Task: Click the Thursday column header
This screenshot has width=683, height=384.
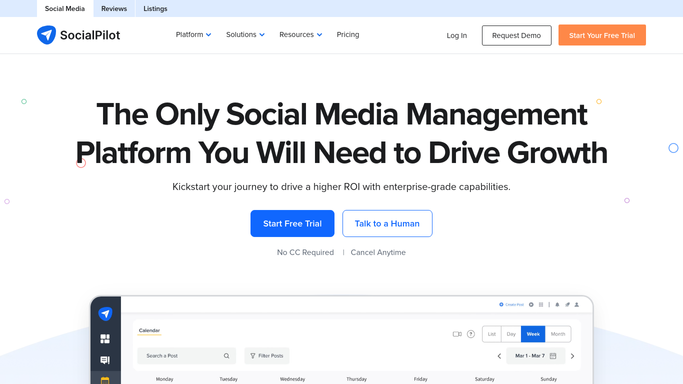Action: pyautogui.click(x=356, y=379)
